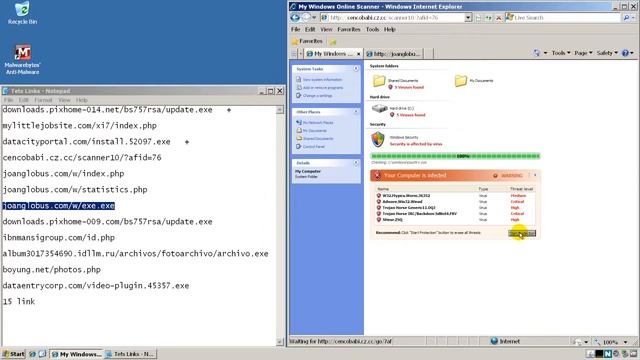Click Internet Explorer Forward button
The width and height of the screenshot is (640, 360).
(x=306, y=18)
